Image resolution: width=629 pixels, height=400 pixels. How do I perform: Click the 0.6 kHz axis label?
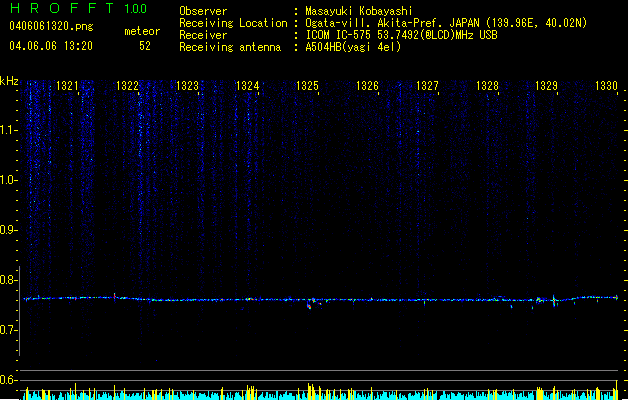pyautogui.click(x=8, y=380)
